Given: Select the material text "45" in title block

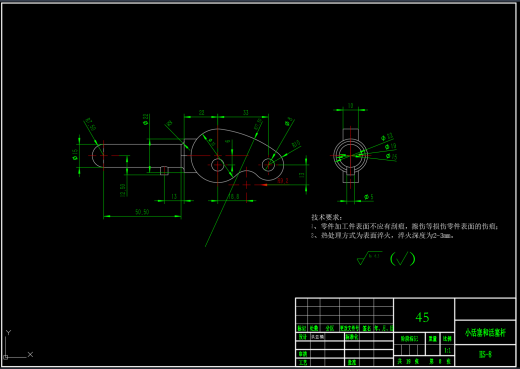Looking at the screenshot, I should 422,317.
